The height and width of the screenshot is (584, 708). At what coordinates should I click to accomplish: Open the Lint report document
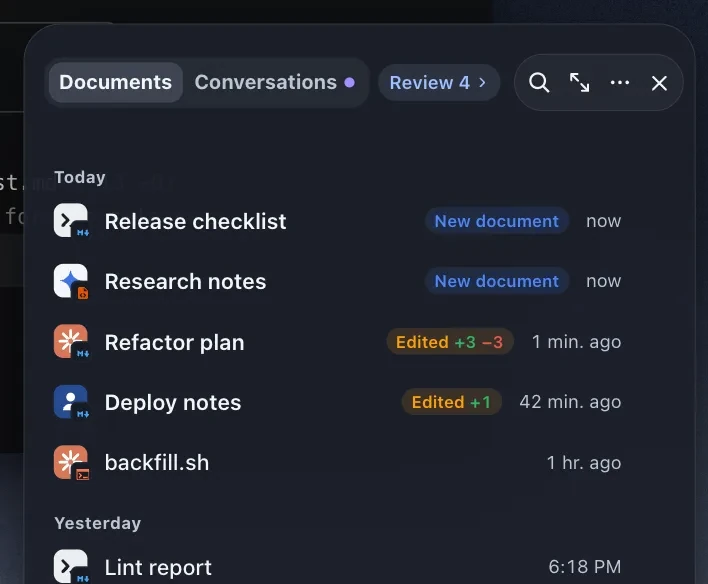pos(337,566)
